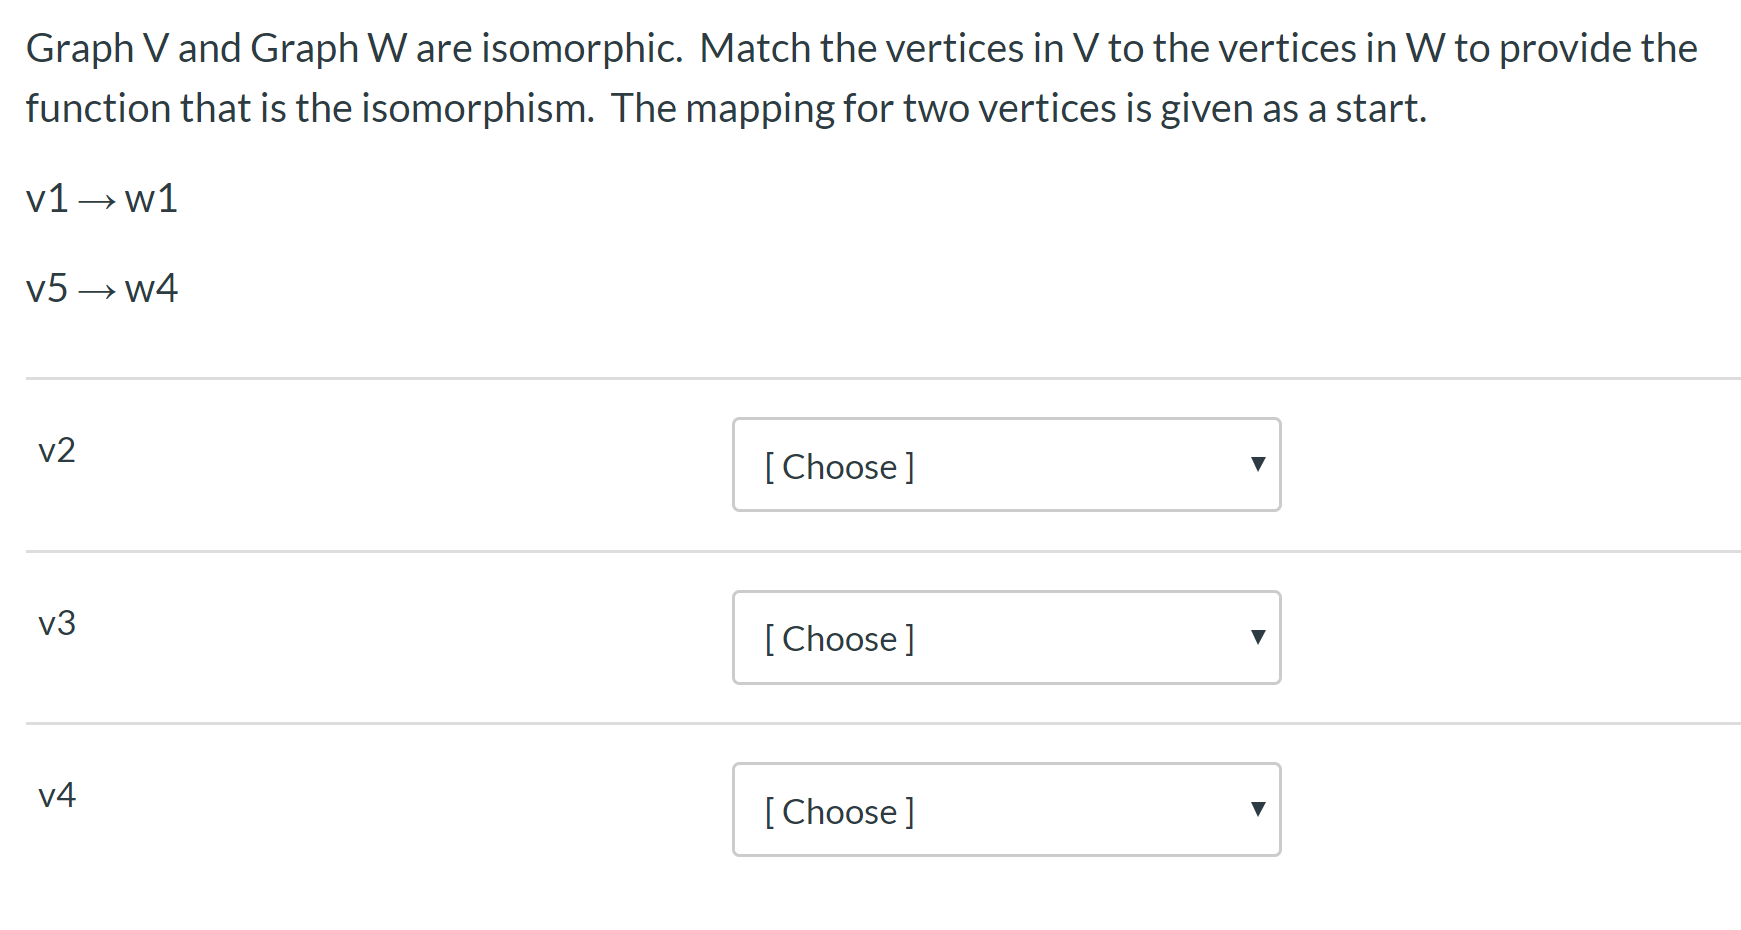Select the [ Choose ] box beside v3
This screenshot has width=1741, height=930.
point(1006,637)
